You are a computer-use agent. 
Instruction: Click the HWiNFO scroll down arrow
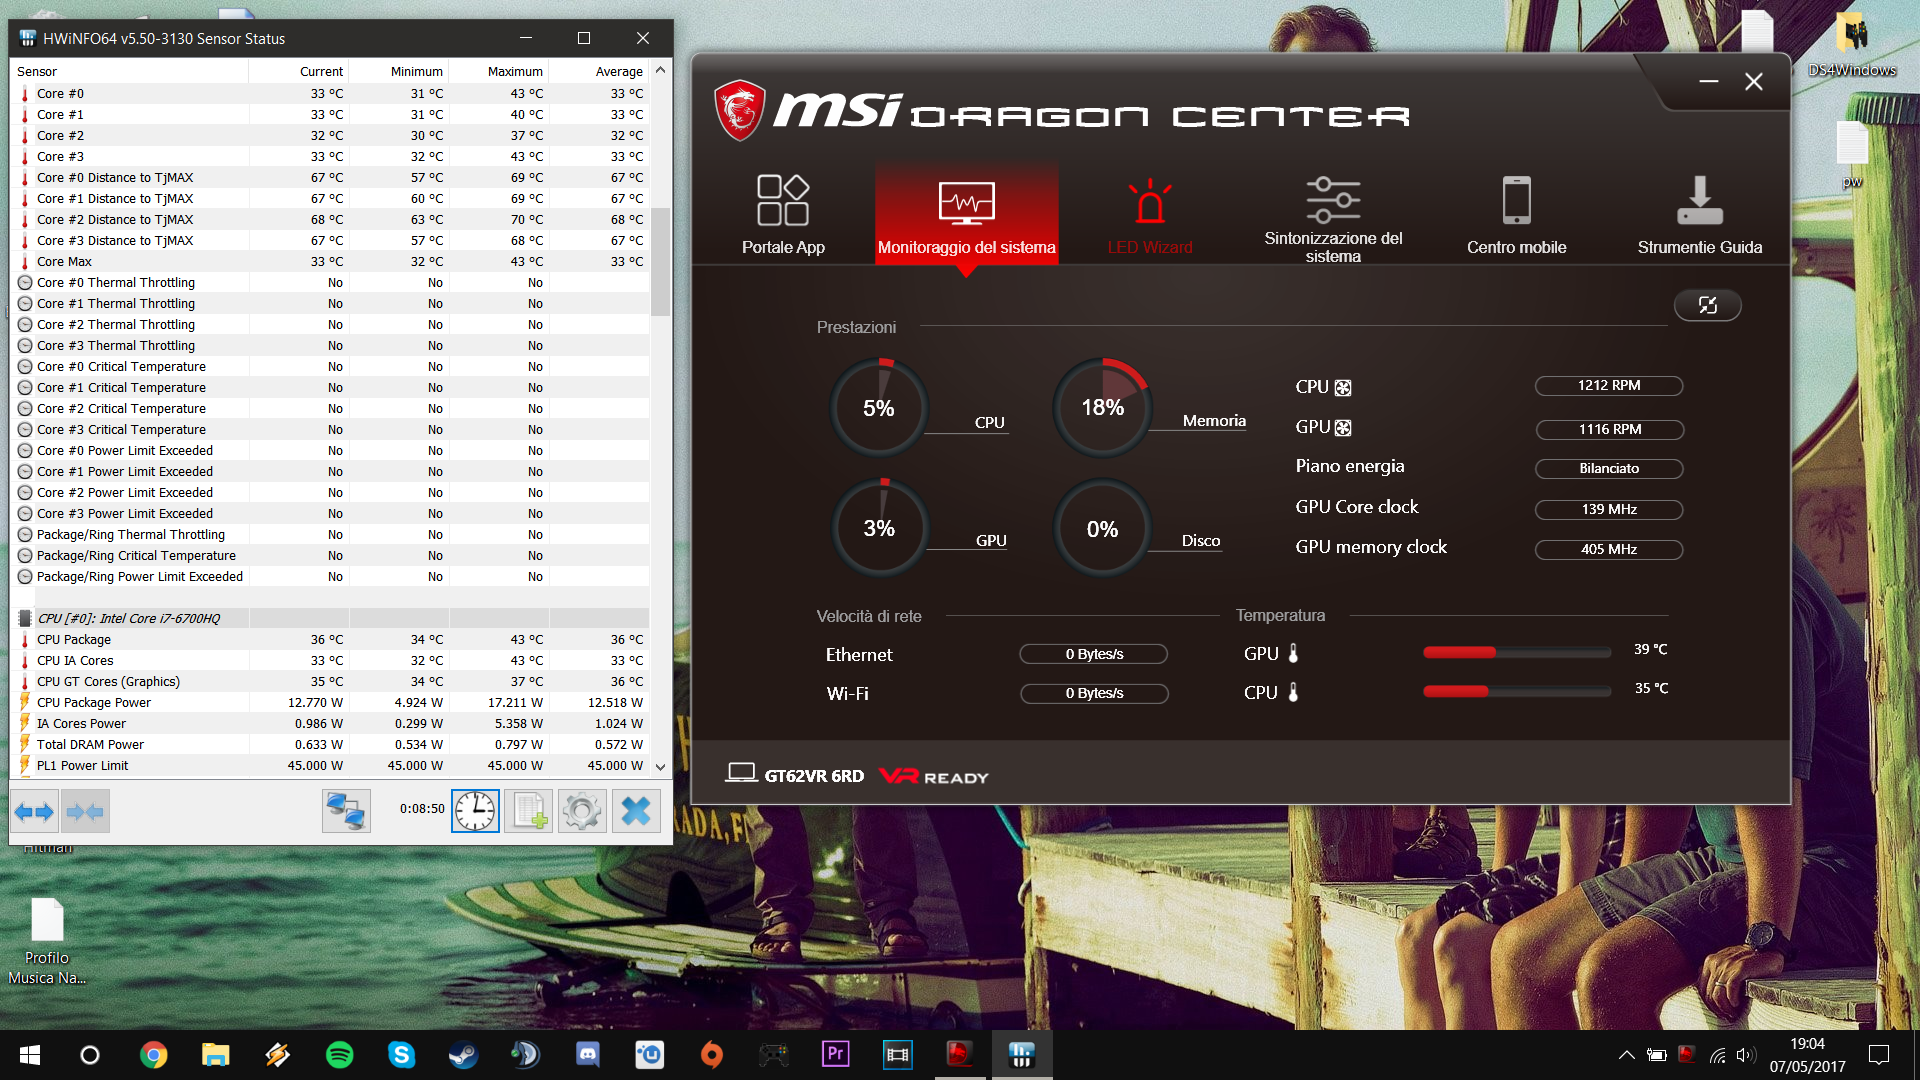point(660,767)
